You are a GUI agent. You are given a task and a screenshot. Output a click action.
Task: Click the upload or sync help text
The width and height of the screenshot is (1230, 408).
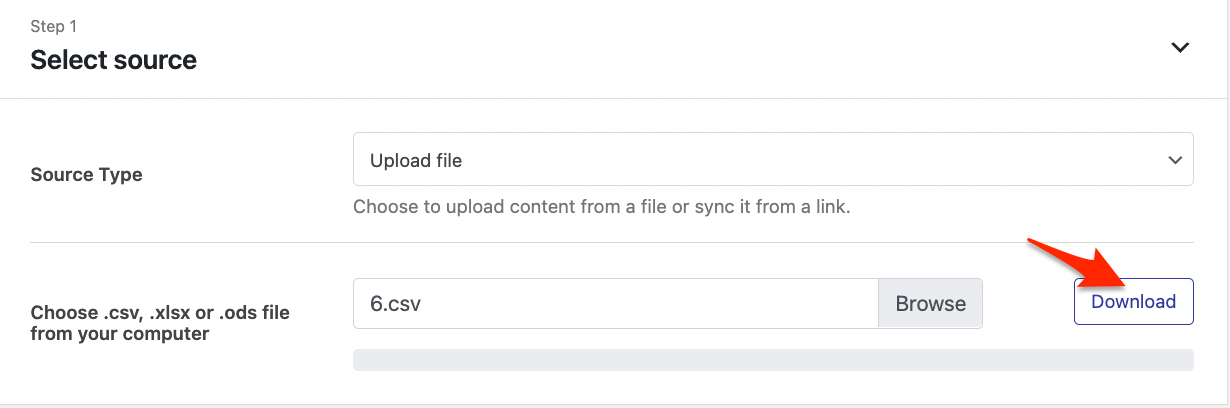point(601,208)
